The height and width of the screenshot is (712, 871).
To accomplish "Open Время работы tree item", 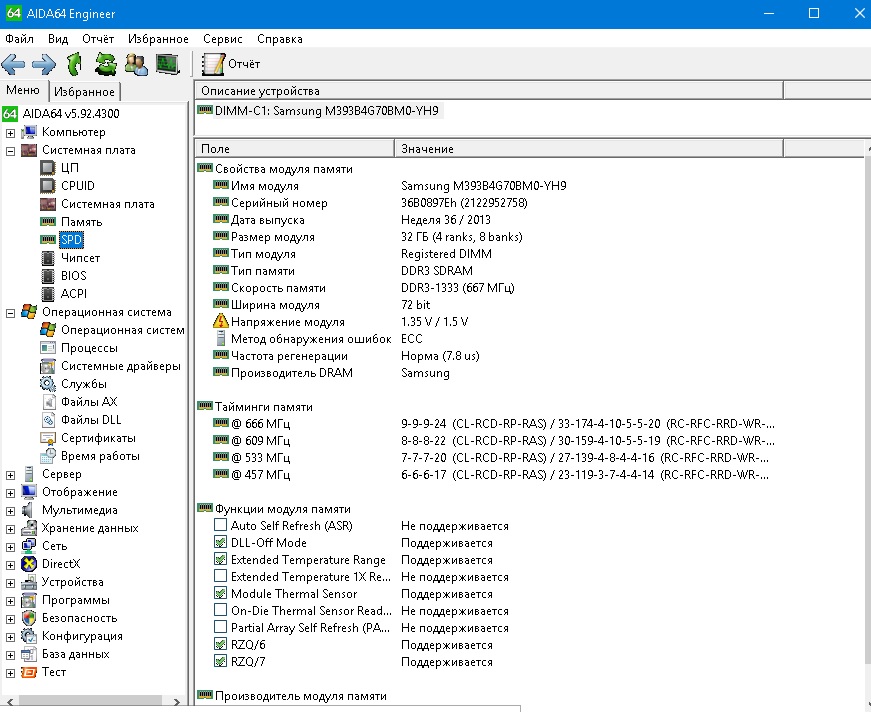I will [x=100, y=456].
